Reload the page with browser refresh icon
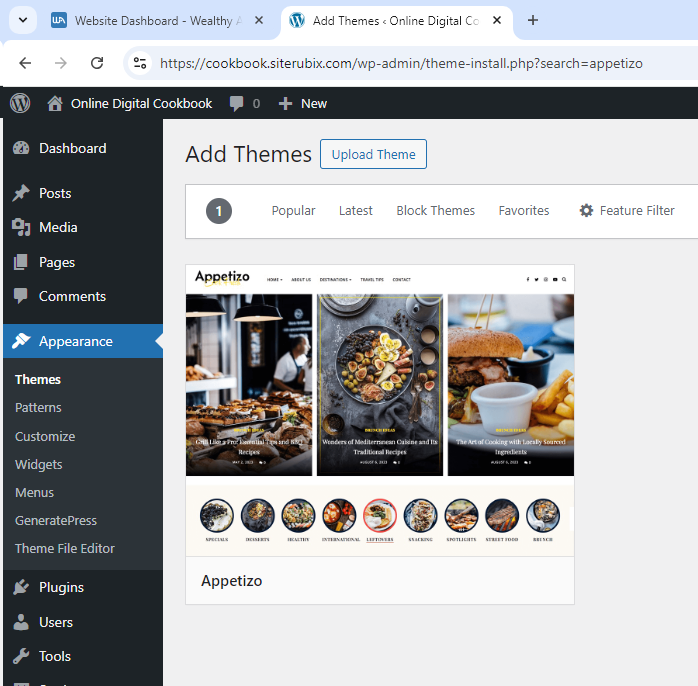Screen dimensions: 698x686 coord(97,63)
